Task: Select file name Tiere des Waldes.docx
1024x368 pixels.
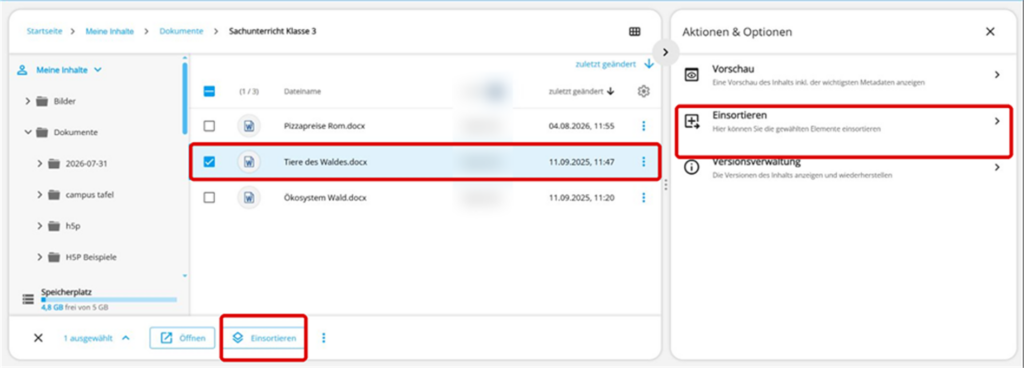Action: [325, 162]
